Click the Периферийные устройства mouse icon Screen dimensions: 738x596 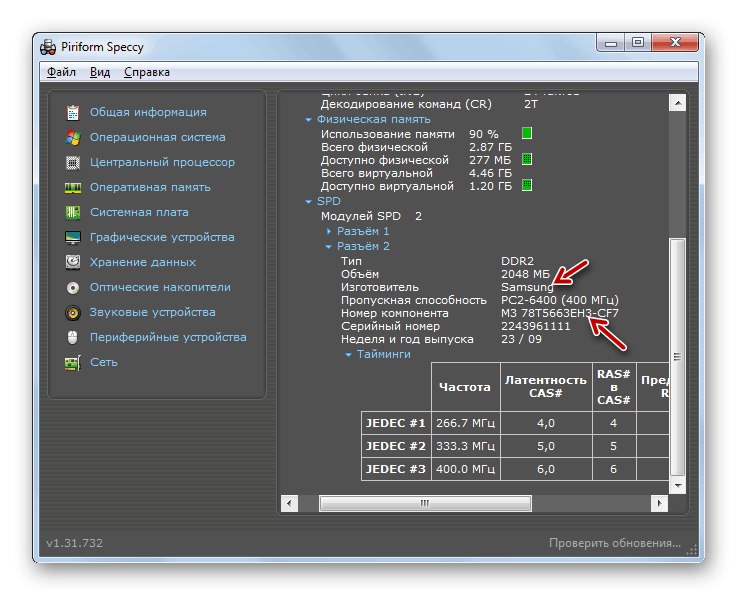point(72,337)
